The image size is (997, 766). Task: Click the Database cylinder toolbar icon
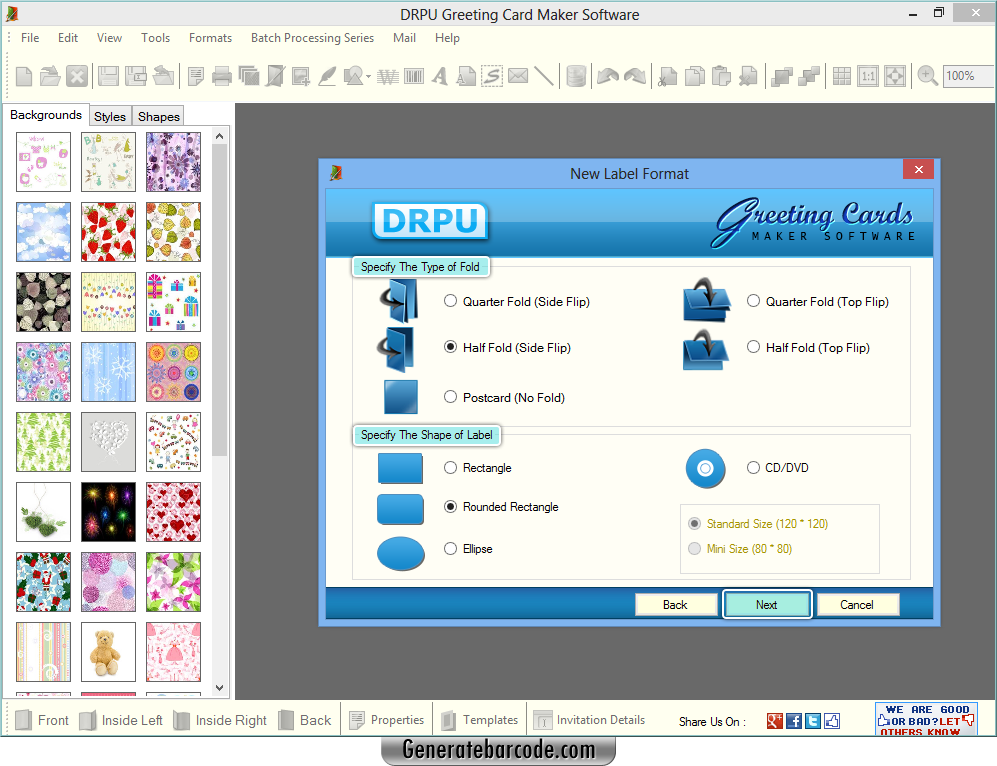point(576,76)
